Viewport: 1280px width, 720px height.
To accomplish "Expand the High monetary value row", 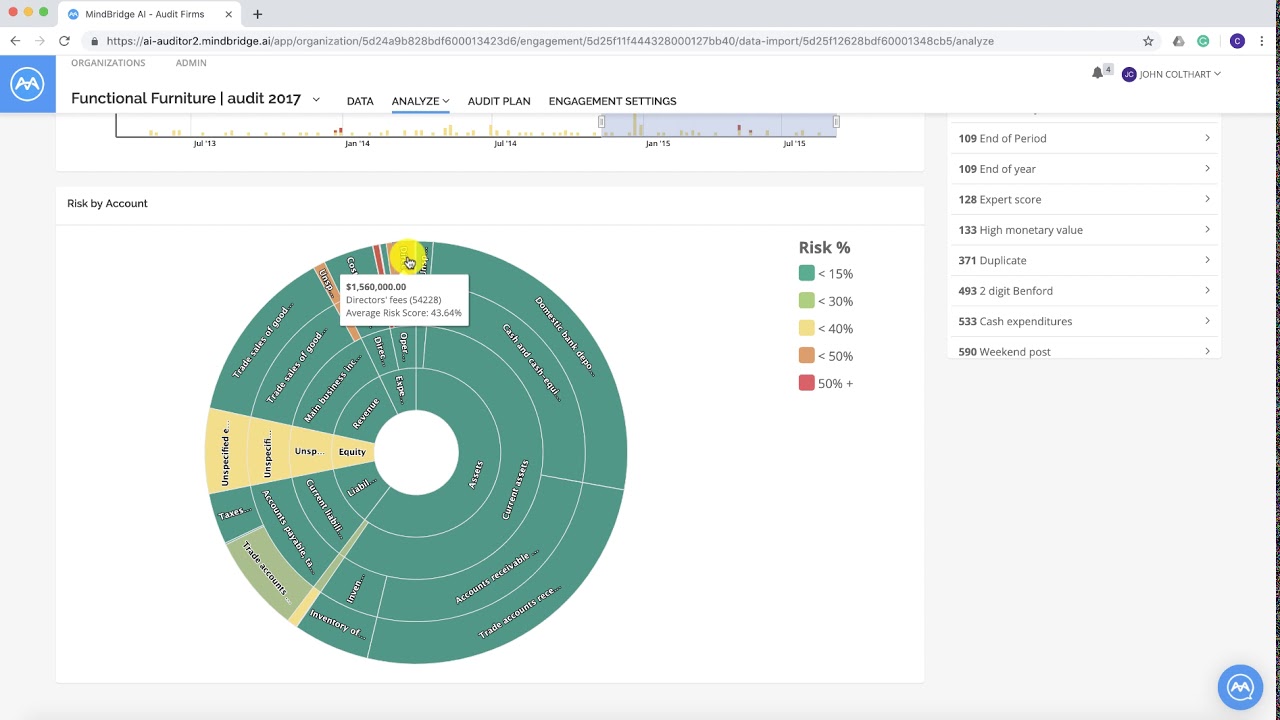I will [1084, 230].
